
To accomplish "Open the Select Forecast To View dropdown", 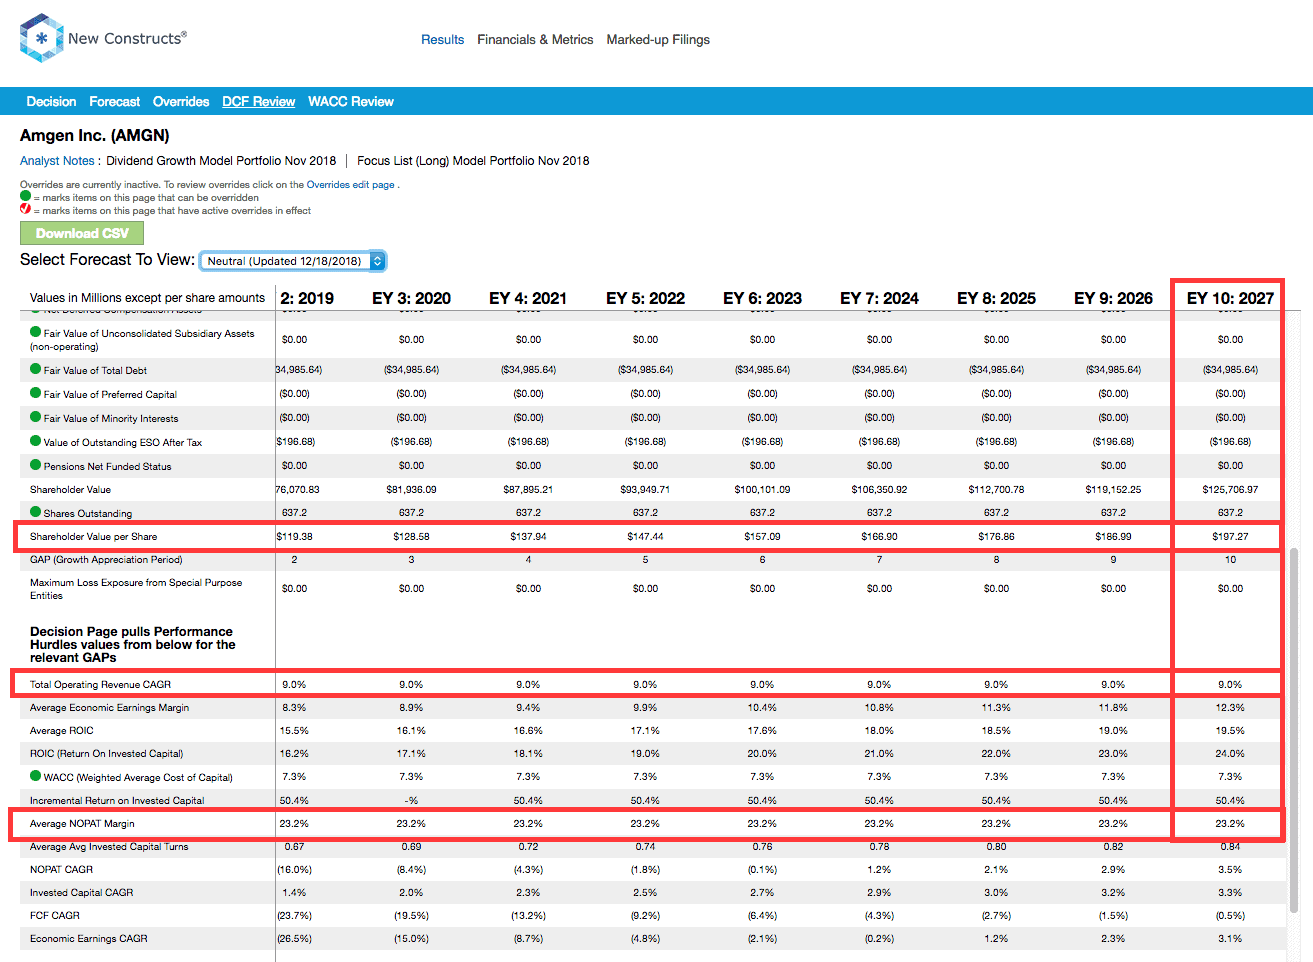I will 293,261.
